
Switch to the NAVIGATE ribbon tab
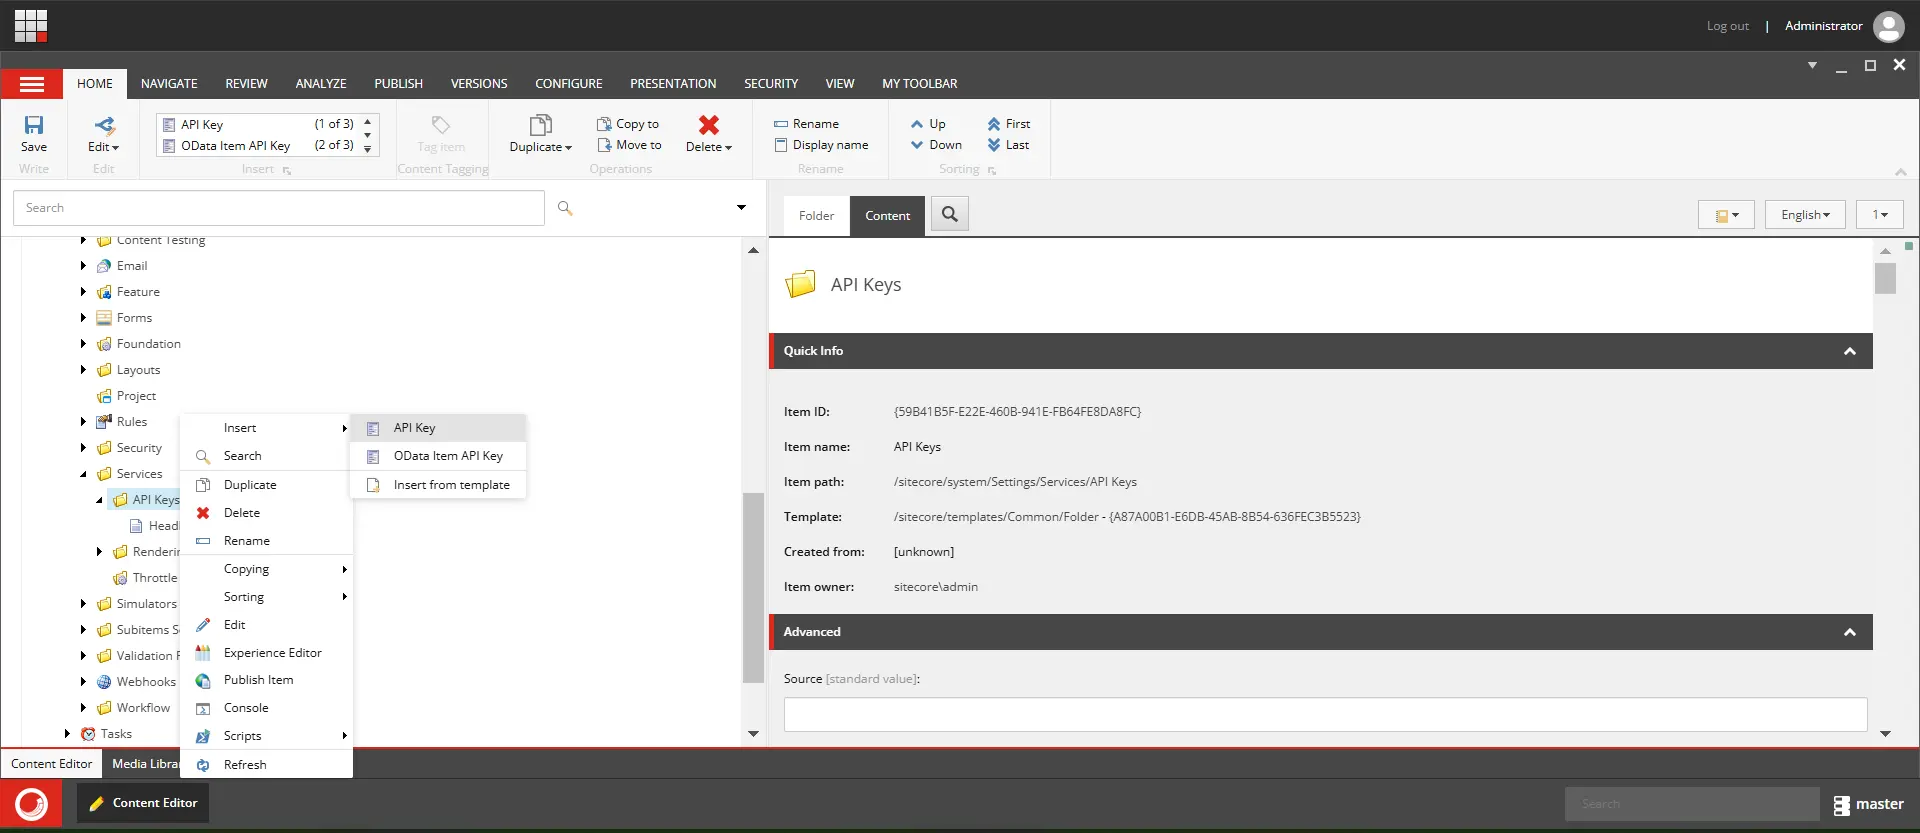pyautogui.click(x=169, y=84)
